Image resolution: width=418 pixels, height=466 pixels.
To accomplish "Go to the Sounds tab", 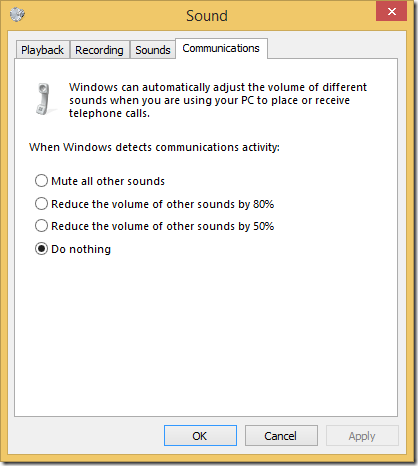I will pos(153,50).
